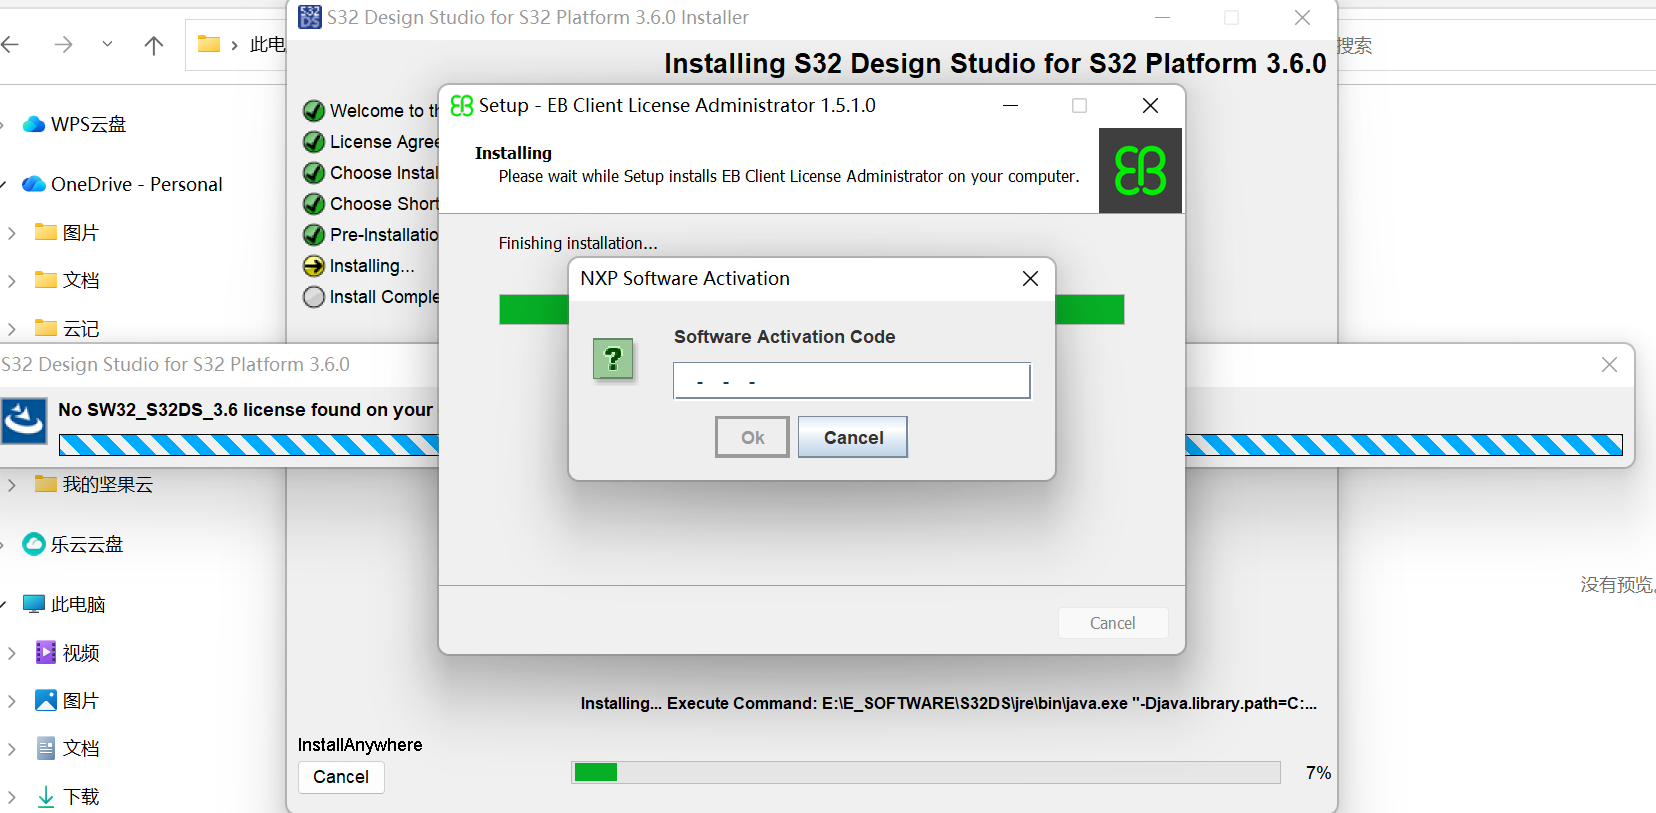The width and height of the screenshot is (1656, 813).
Task: Click the InstallAnywhere Cancel button
Action: coord(341,777)
